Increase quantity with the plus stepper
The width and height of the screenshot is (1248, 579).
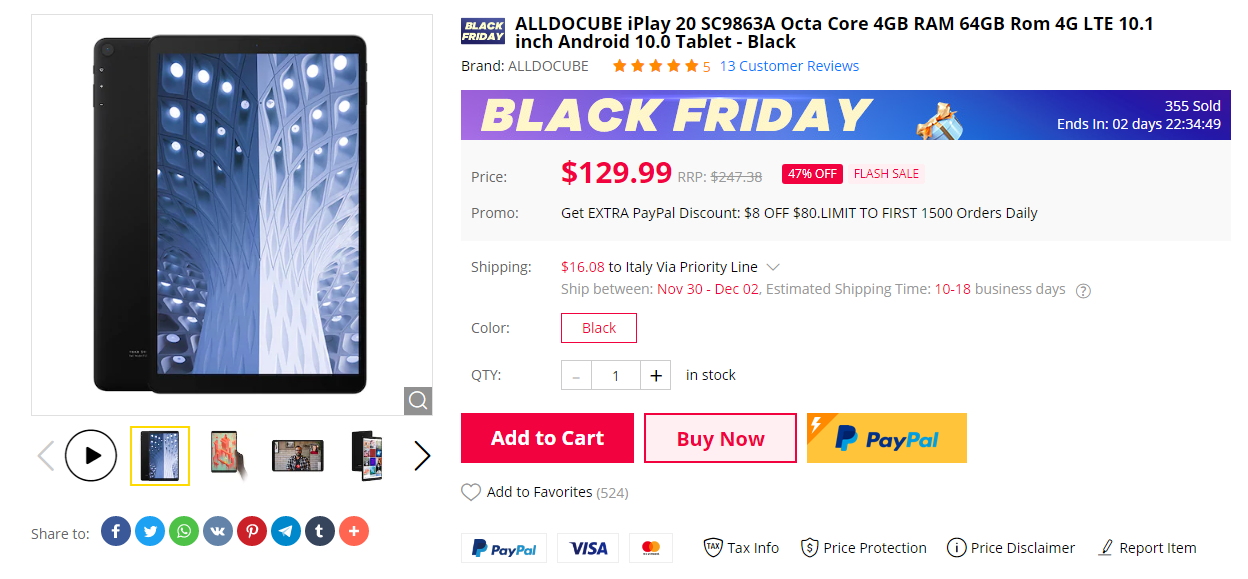(x=655, y=374)
